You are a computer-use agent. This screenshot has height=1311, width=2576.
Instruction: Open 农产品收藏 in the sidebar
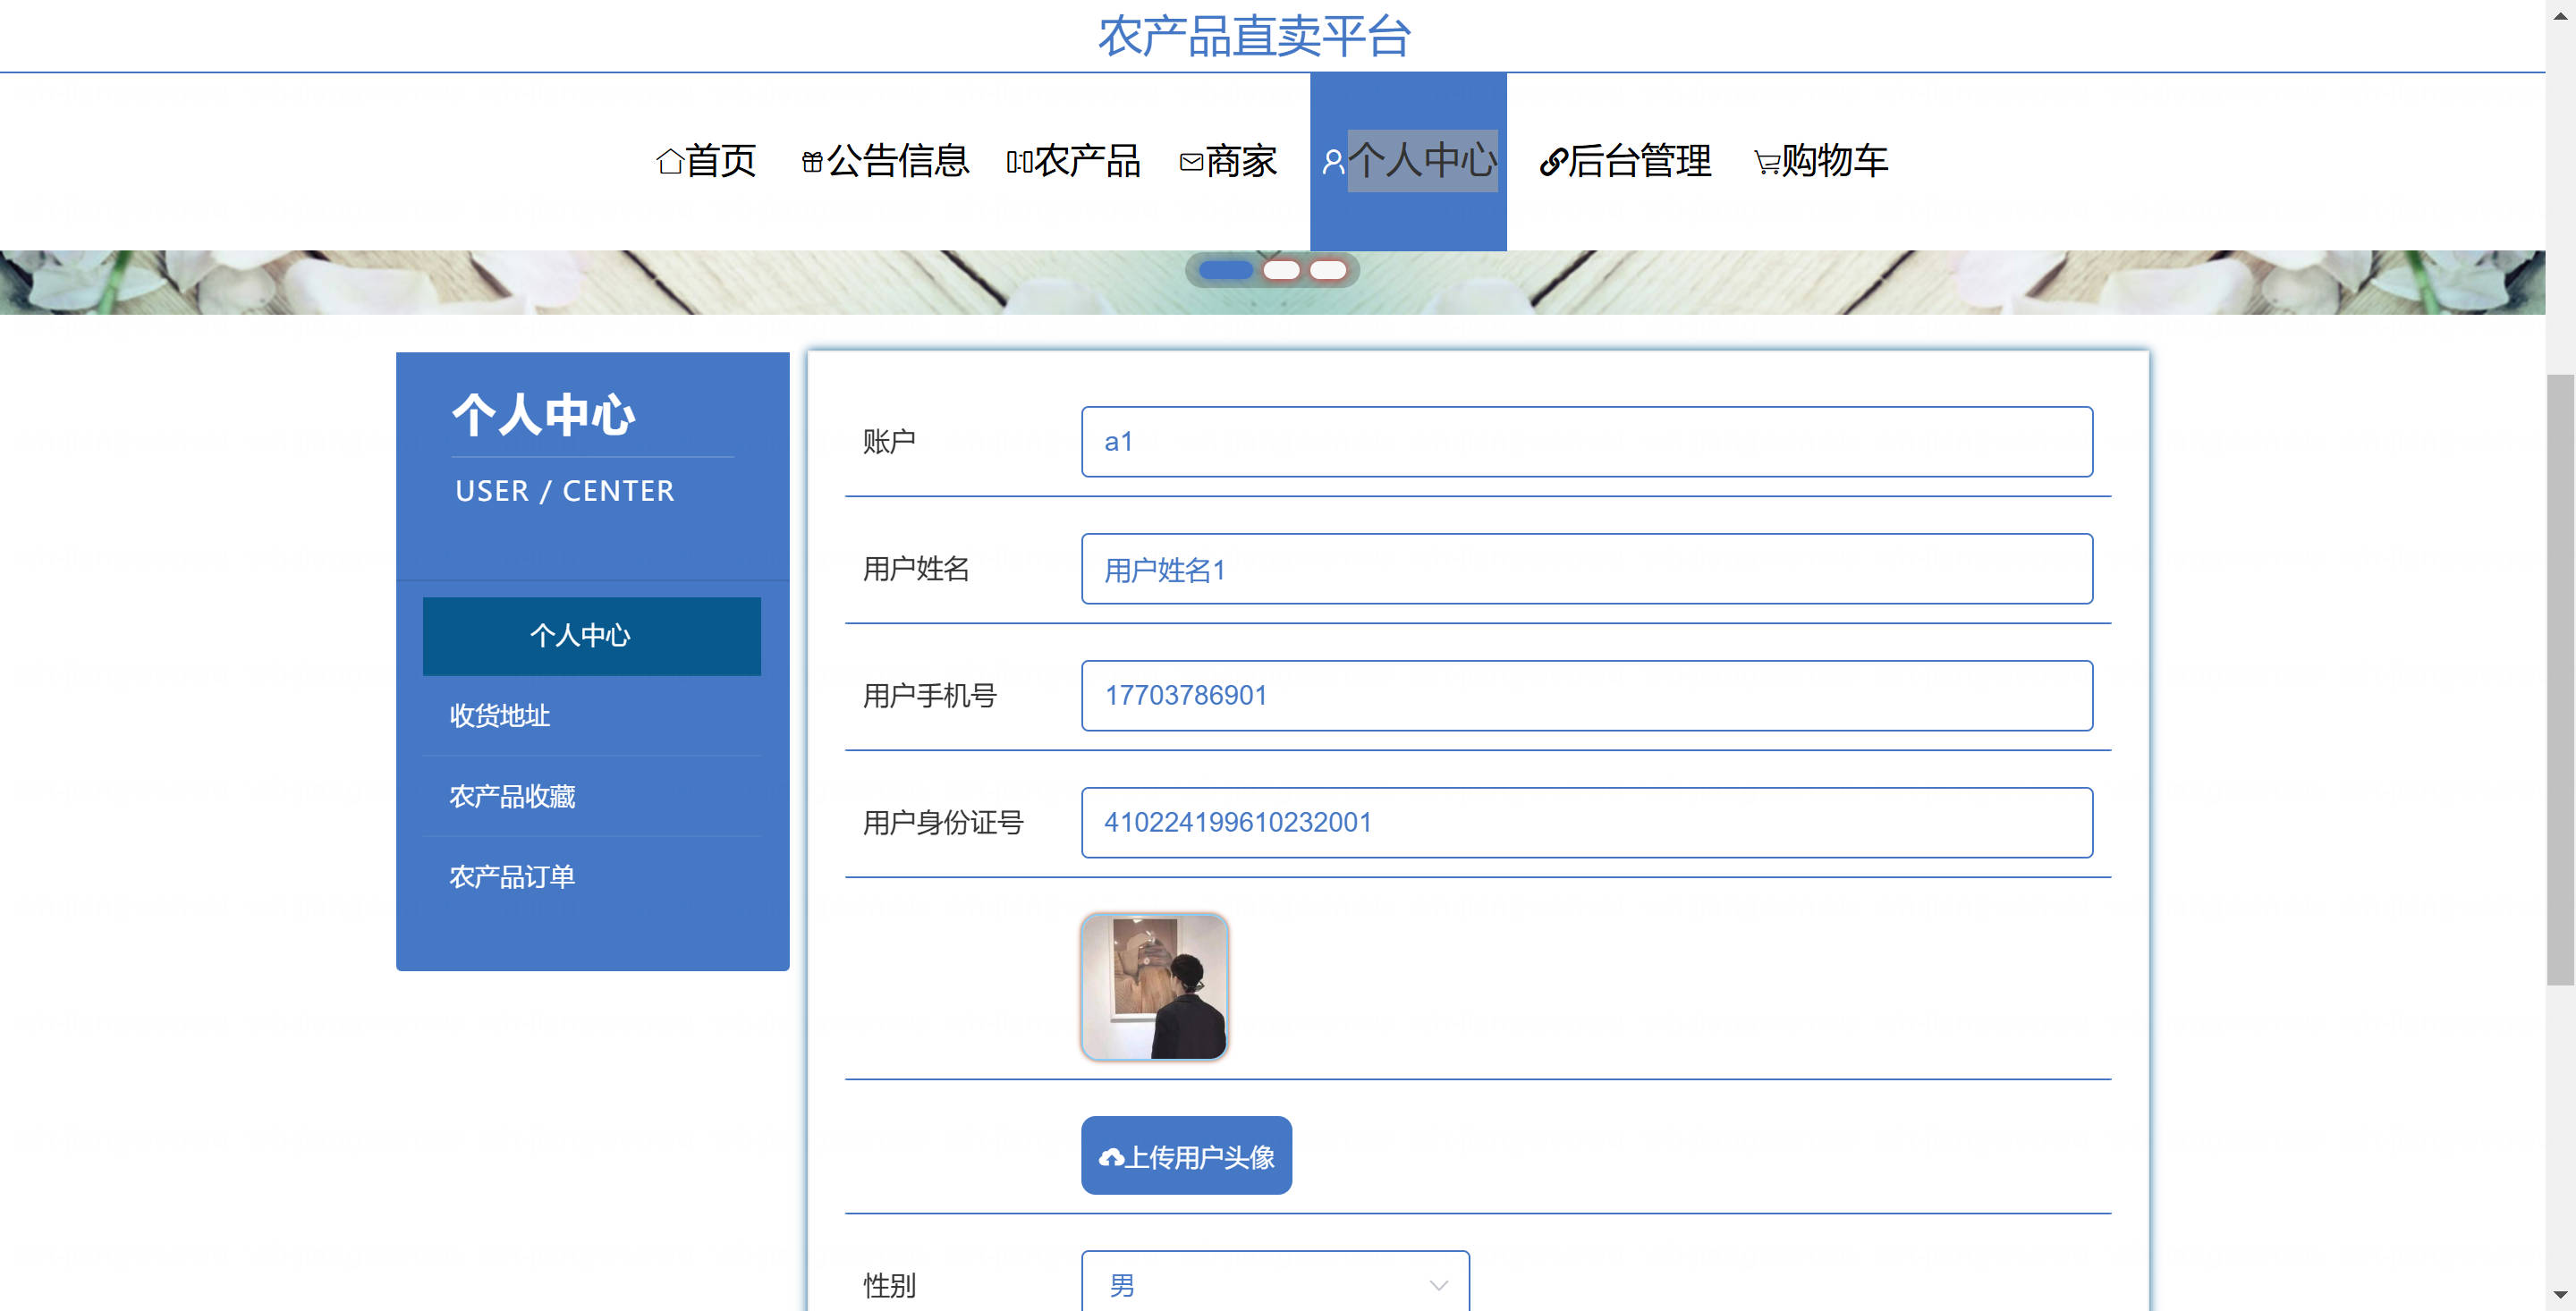point(592,796)
